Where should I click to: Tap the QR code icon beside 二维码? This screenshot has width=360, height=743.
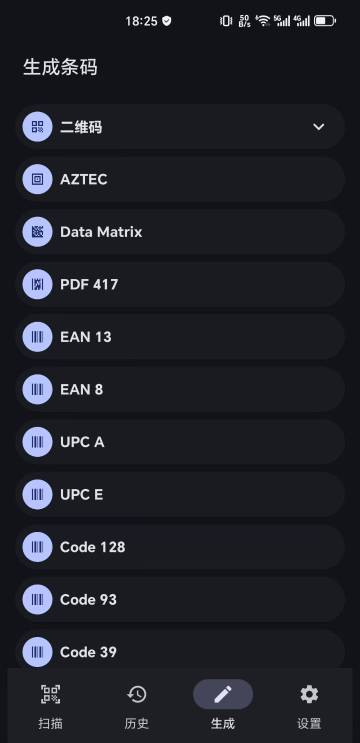tap(37, 127)
